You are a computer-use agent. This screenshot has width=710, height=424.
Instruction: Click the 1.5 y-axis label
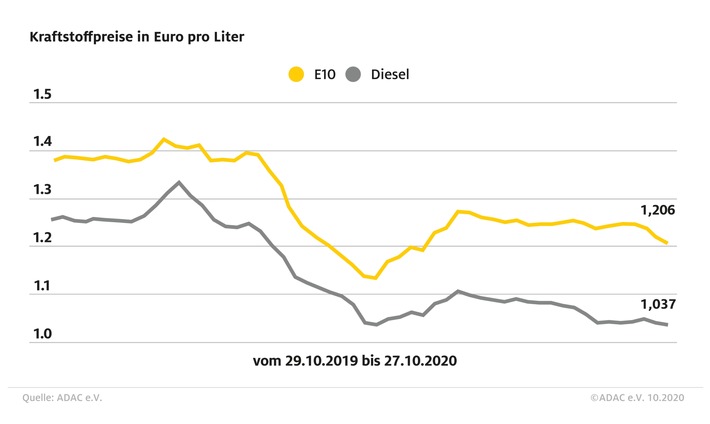[43, 94]
